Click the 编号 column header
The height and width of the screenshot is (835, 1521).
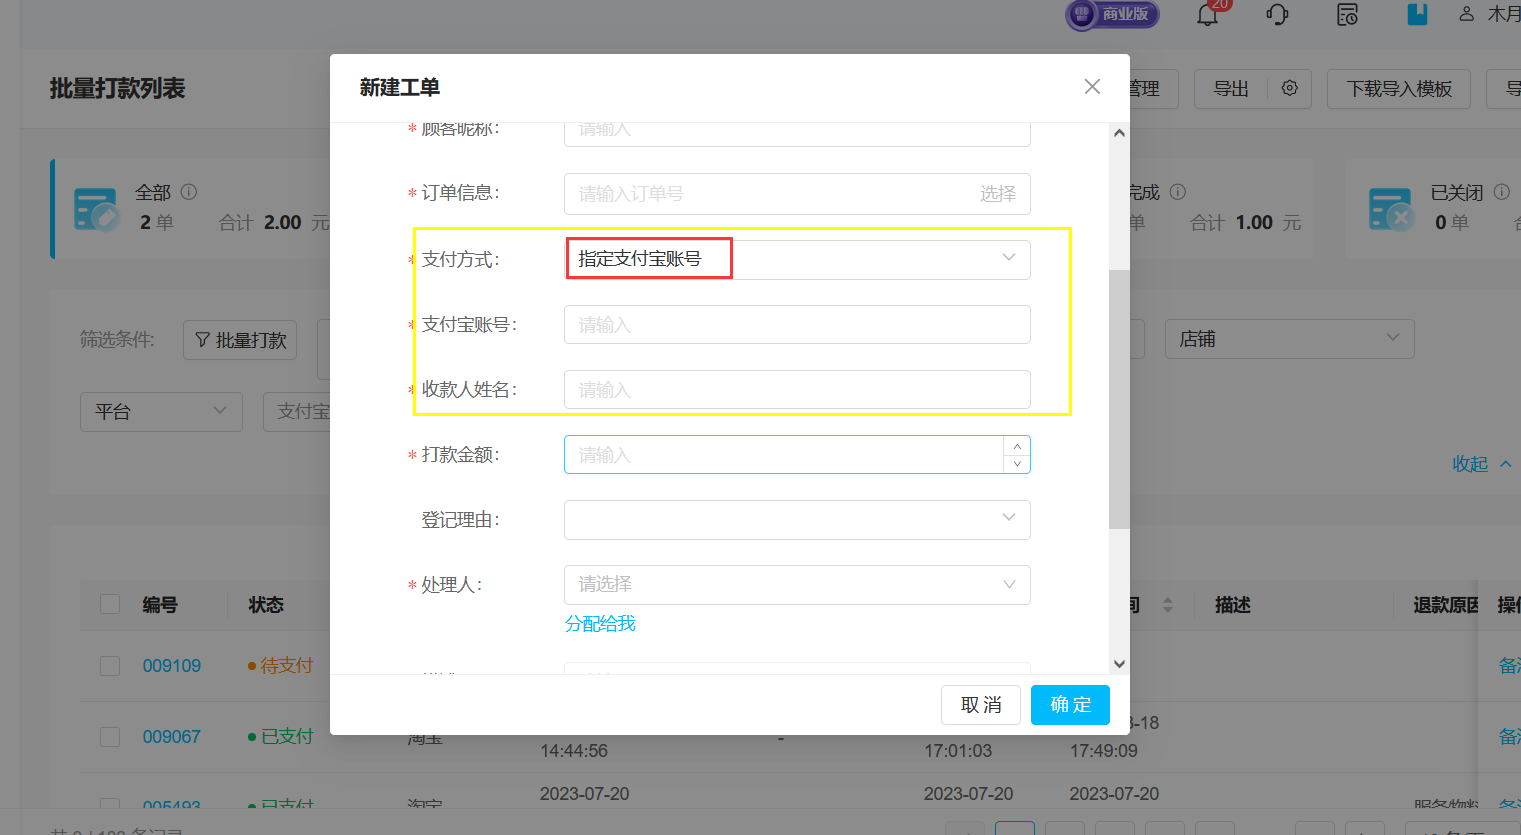tap(160, 605)
